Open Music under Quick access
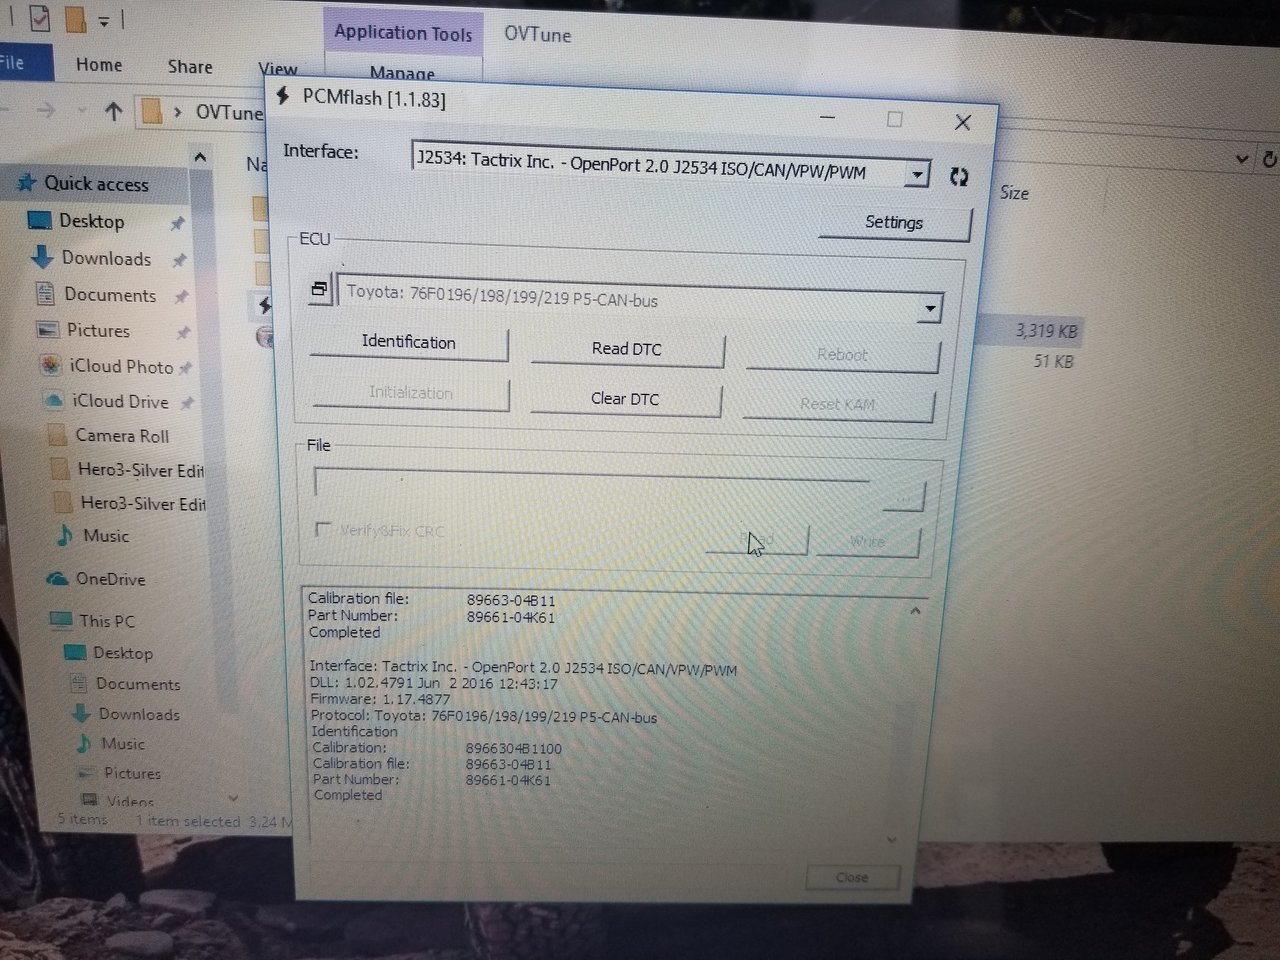This screenshot has width=1280, height=960. coord(106,536)
